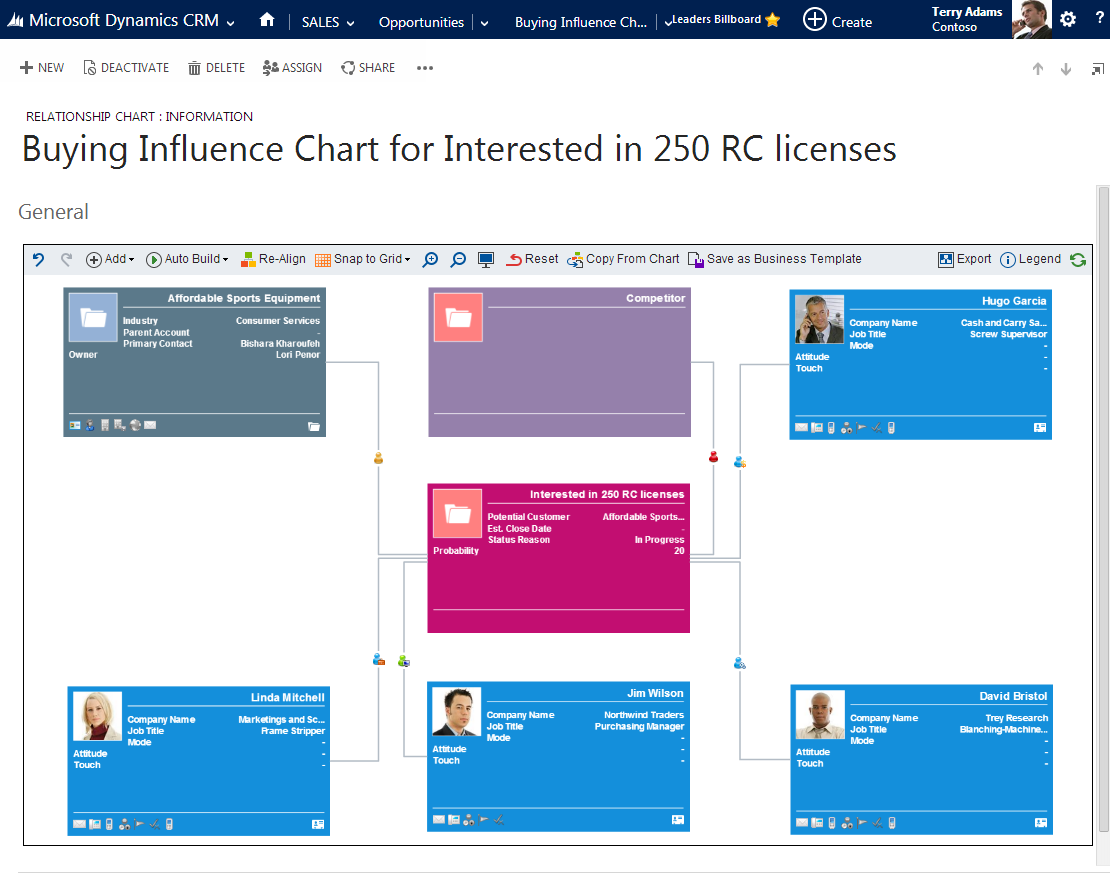
Task: Click Re-Align in the chart toolbar
Action: (273, 260)
